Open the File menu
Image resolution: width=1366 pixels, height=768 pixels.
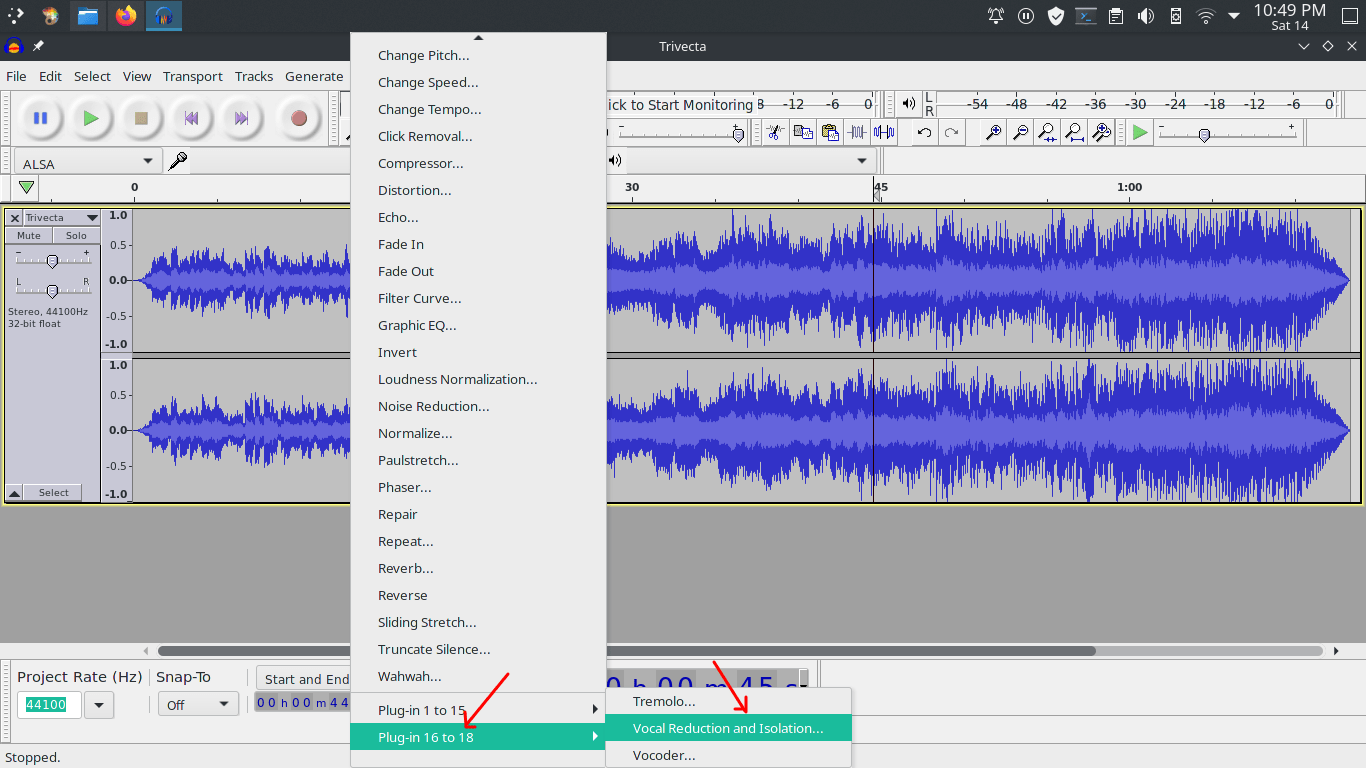pyautogui.click(x=16, y=76)
